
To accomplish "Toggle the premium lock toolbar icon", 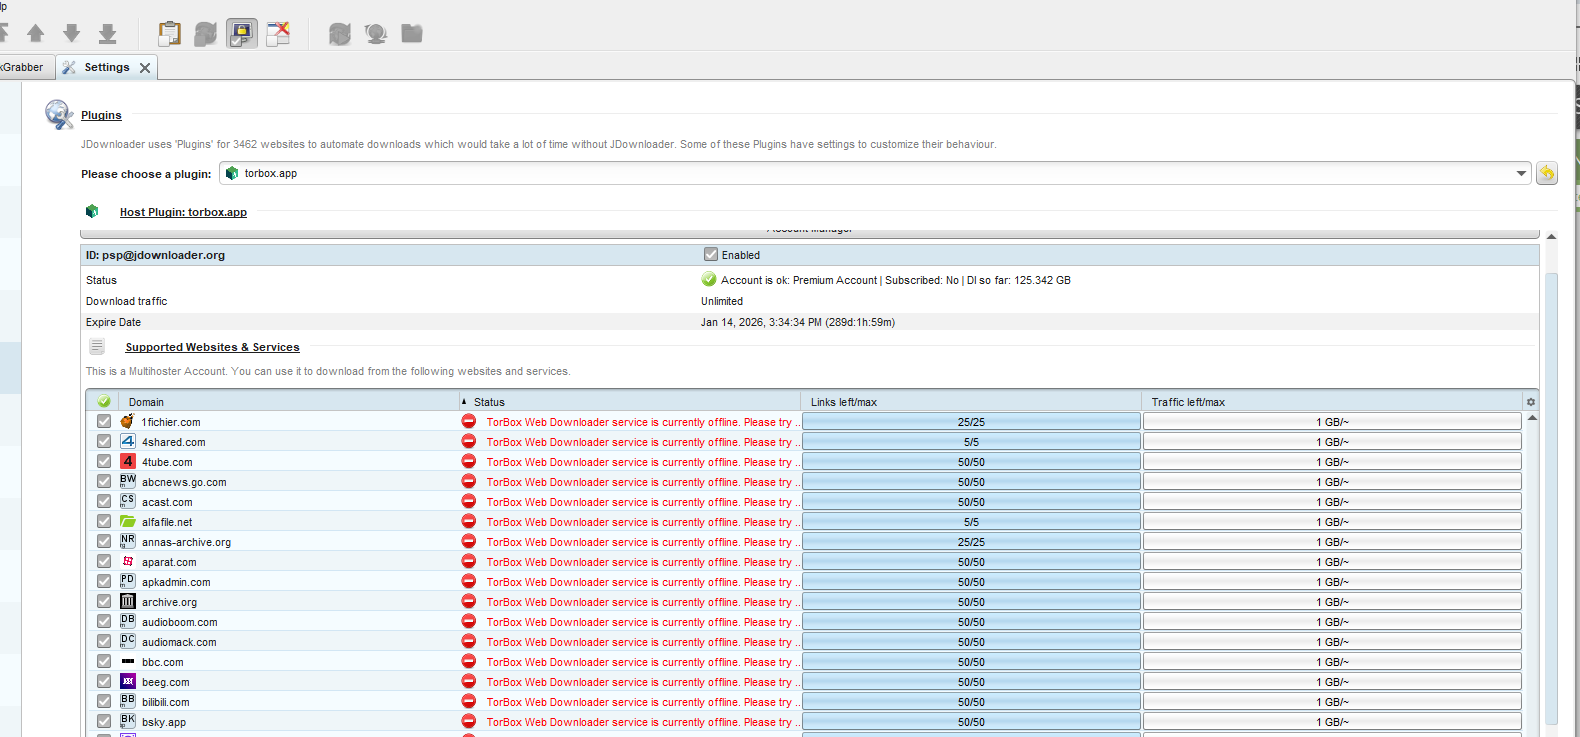I will click(x=242, y=34).
